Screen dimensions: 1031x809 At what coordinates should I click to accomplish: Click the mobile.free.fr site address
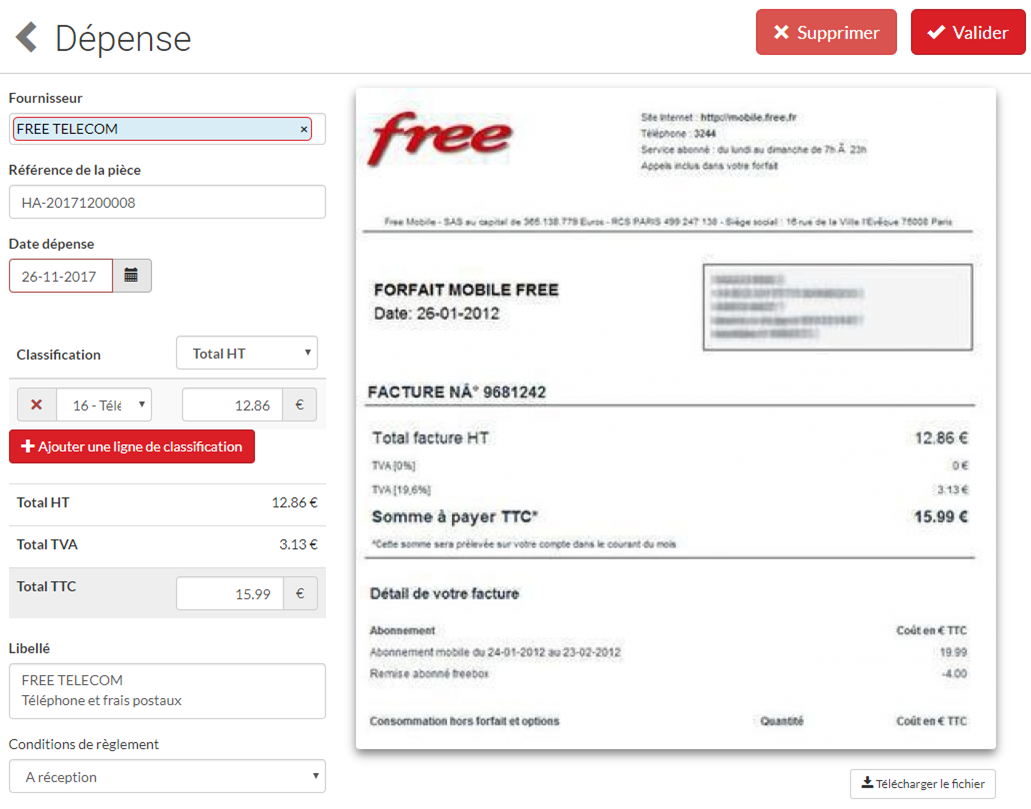[748, 118]
